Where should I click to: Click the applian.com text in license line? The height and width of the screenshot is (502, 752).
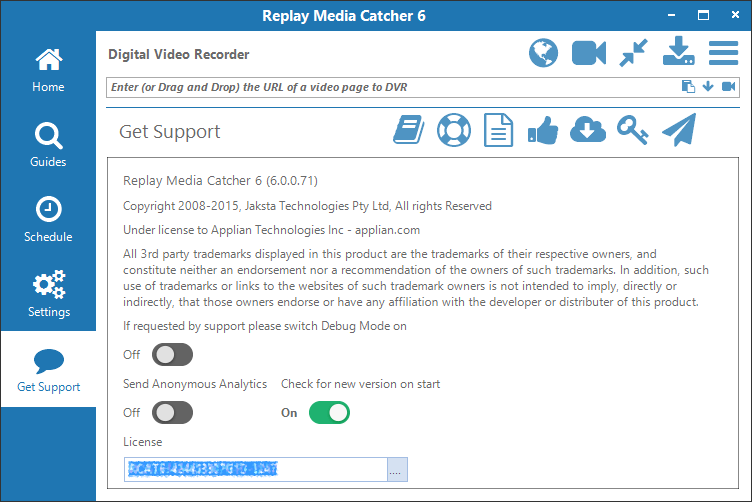point(388,230)
